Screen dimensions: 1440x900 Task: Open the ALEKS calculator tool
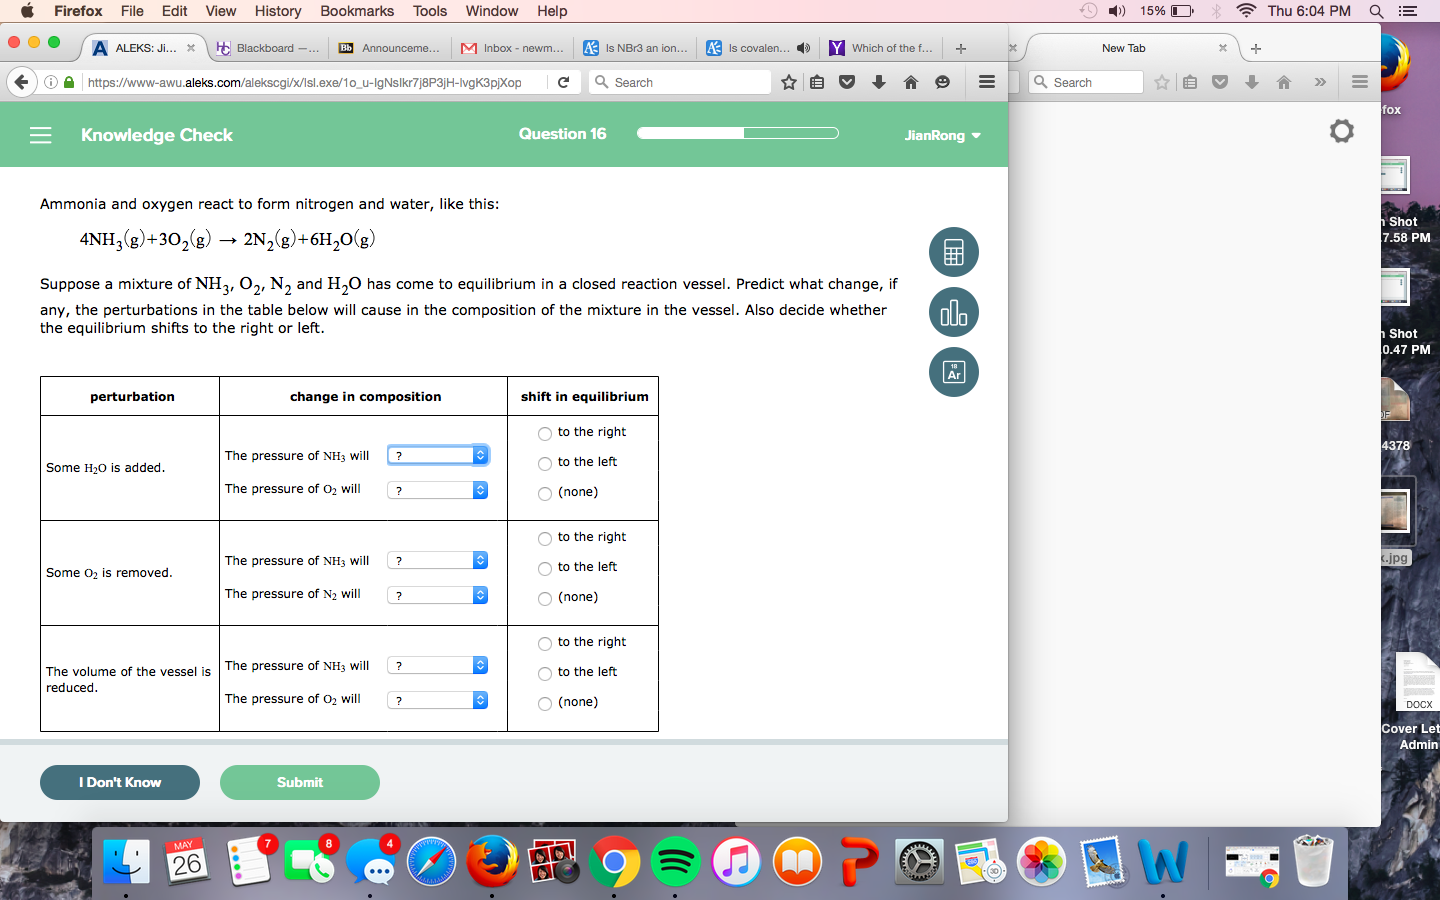tap(953, 252)
